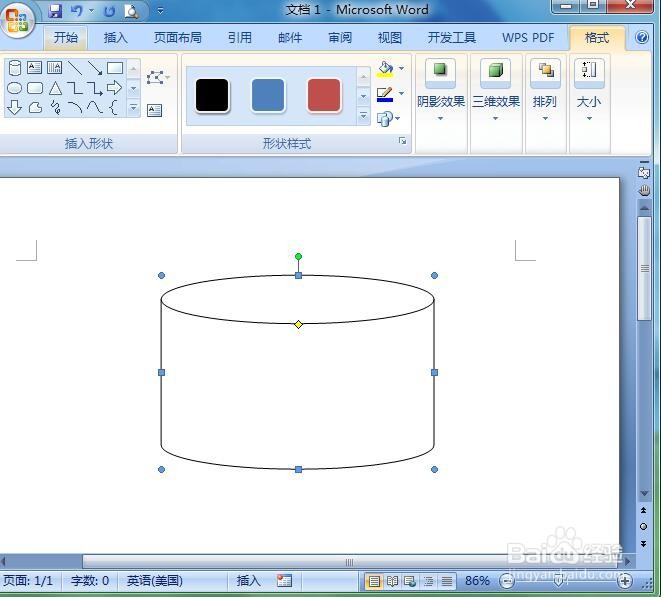The image size is (661, 597).
Task: Open the 页面布局 tab
Action: point(177,38)
